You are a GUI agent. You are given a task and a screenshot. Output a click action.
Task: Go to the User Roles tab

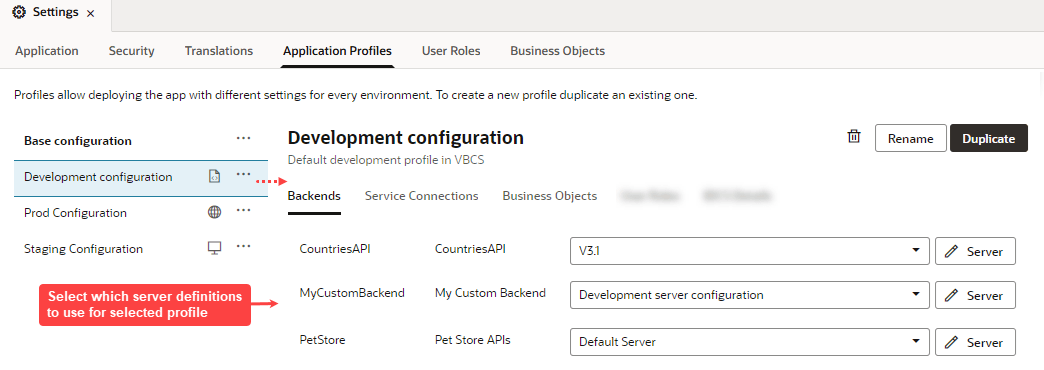[x=451, y=51]
